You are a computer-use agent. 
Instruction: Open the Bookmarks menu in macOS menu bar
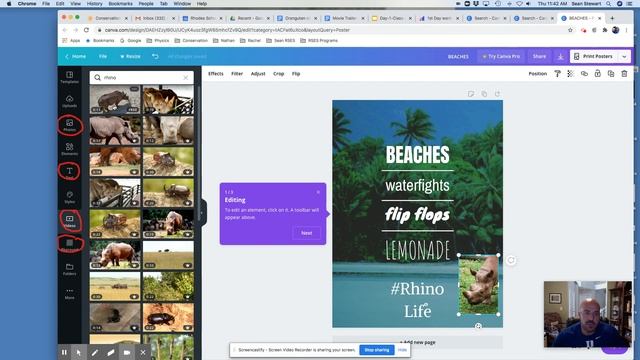(120, 4)
